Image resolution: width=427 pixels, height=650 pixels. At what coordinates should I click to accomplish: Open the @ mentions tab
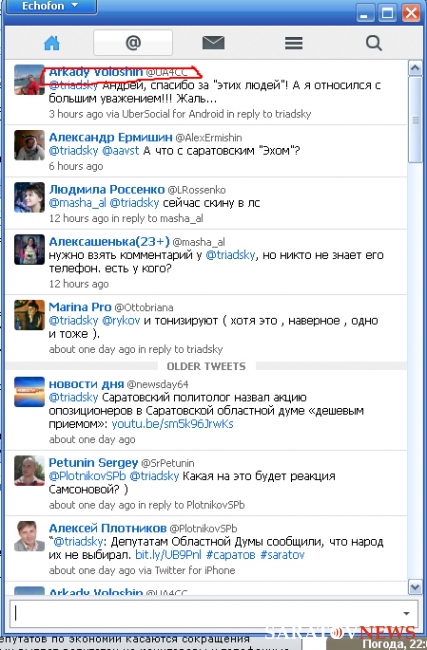pos(133,42)
